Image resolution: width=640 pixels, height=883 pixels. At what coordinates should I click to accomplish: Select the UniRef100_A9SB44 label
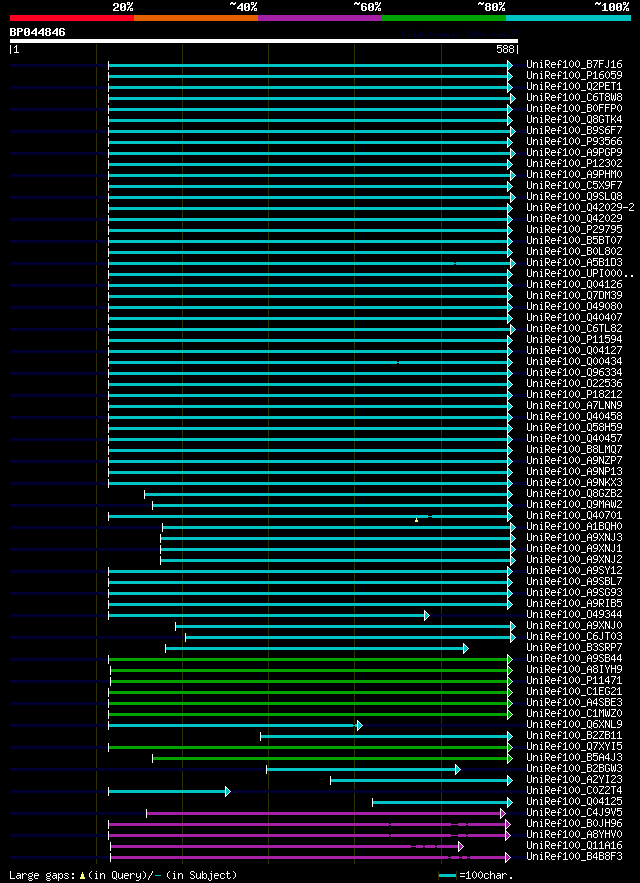[574, 659]
